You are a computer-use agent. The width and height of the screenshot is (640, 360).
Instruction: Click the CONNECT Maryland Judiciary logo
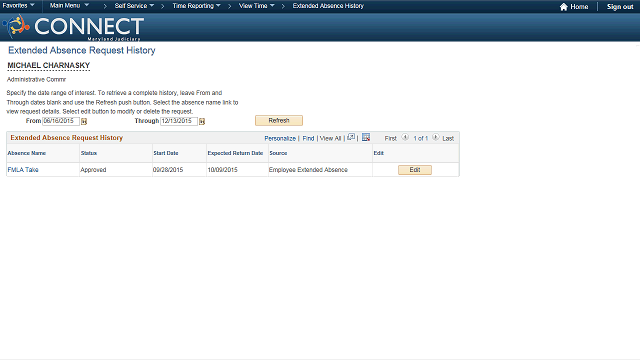[73, 27]
